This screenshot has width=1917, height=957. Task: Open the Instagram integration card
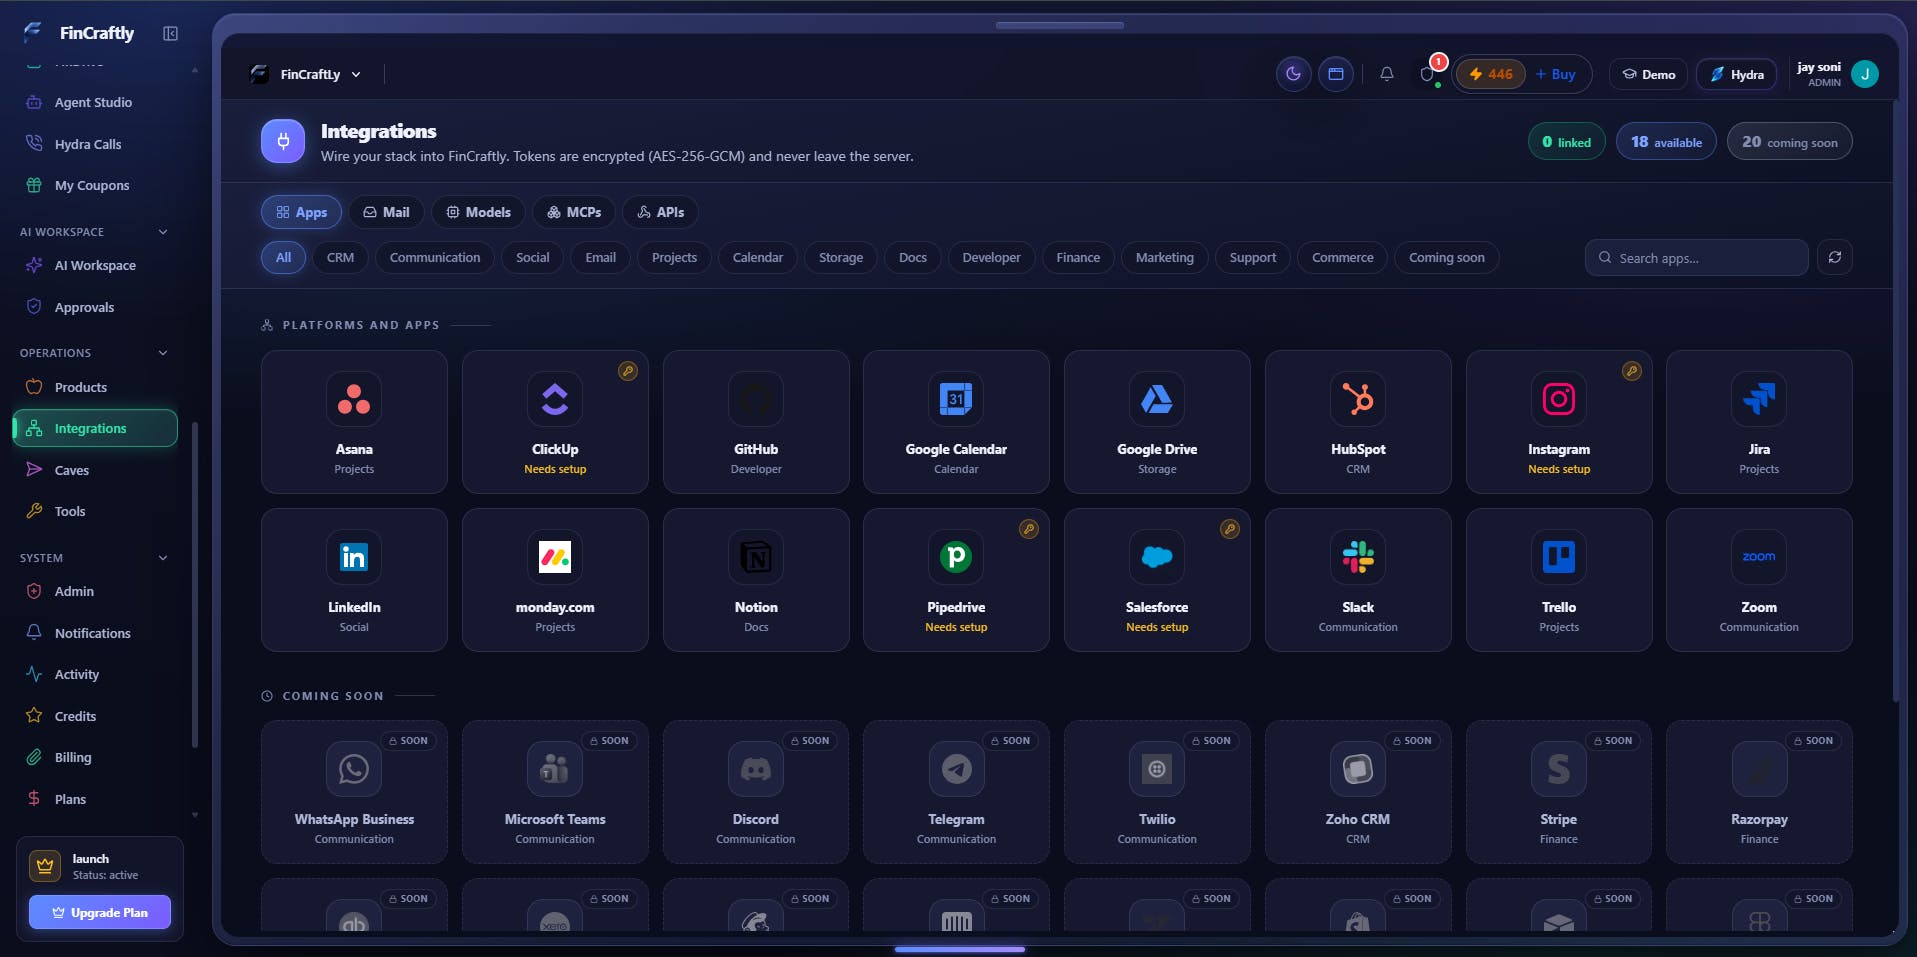[1559, 422]
